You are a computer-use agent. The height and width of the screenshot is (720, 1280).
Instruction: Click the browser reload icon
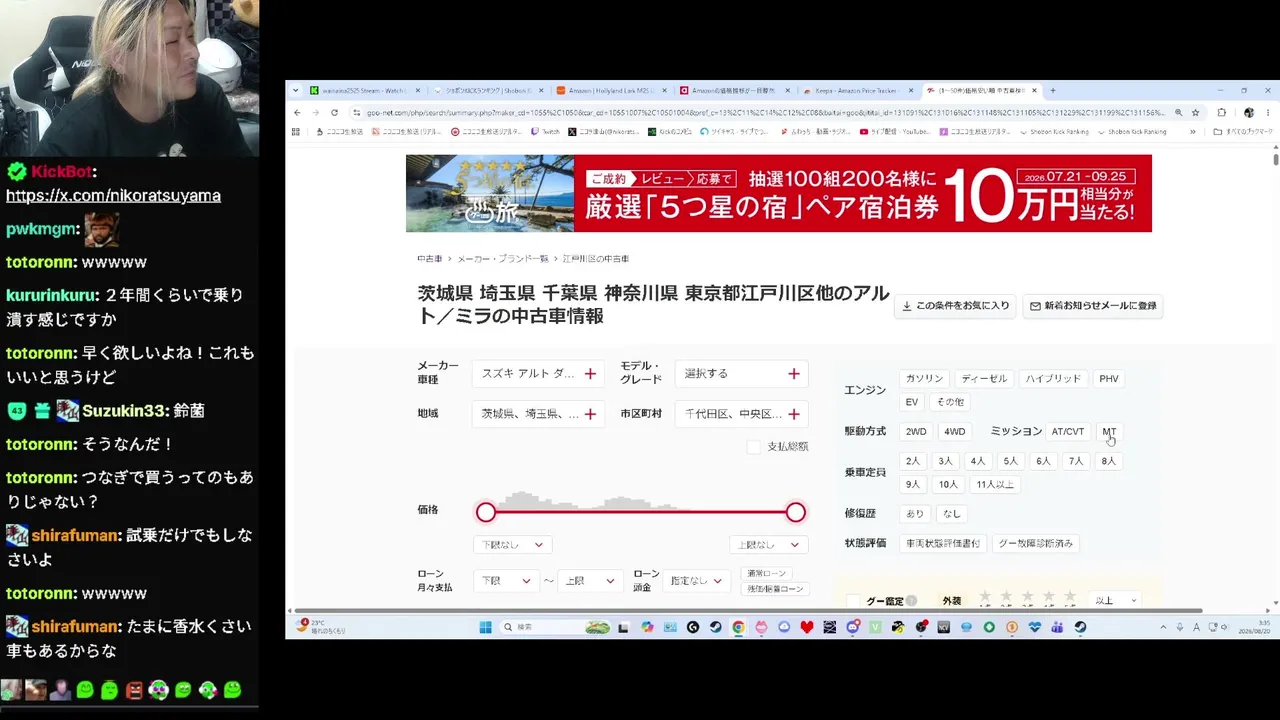point(334,113)
